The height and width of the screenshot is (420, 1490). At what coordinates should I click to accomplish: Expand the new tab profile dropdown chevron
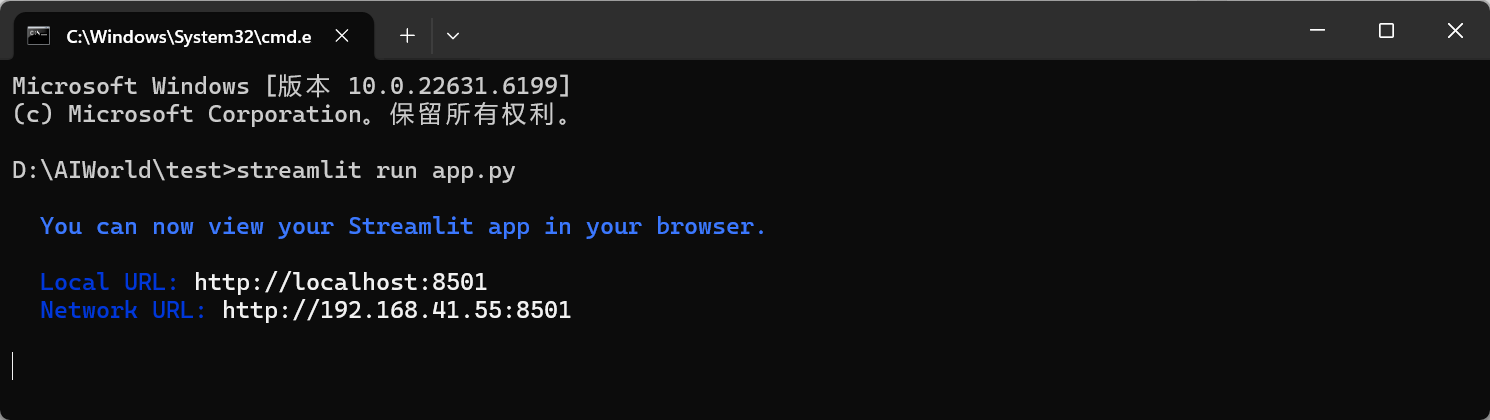(453, 36)
